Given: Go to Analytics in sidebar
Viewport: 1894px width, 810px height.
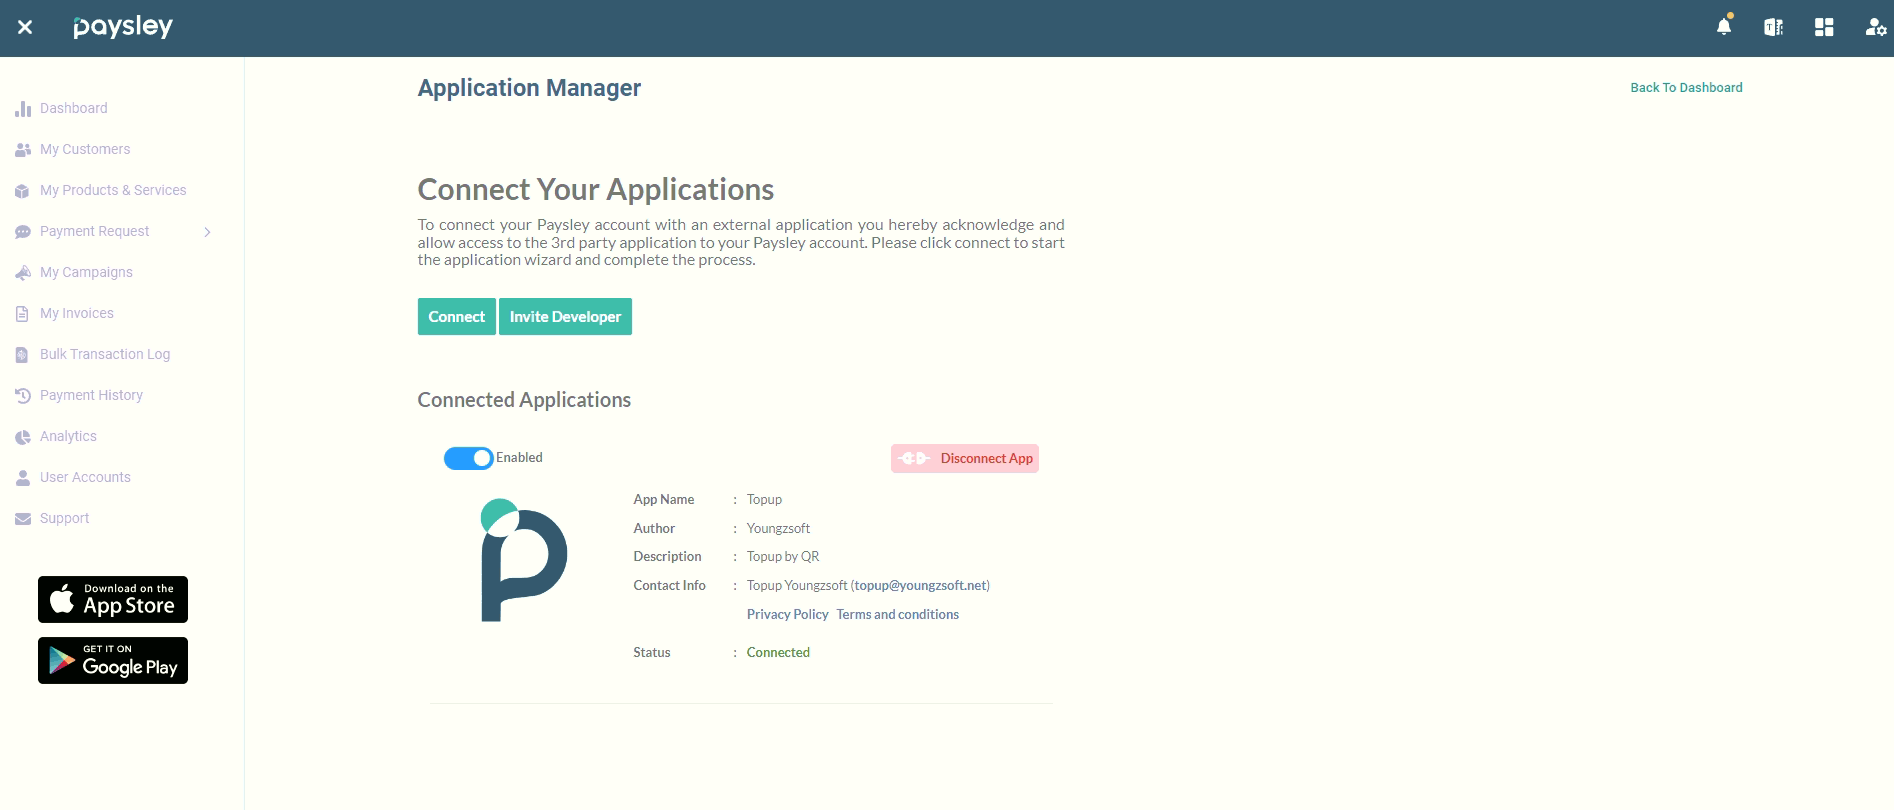Looking at the screenshot, I should tap(68, 436).
